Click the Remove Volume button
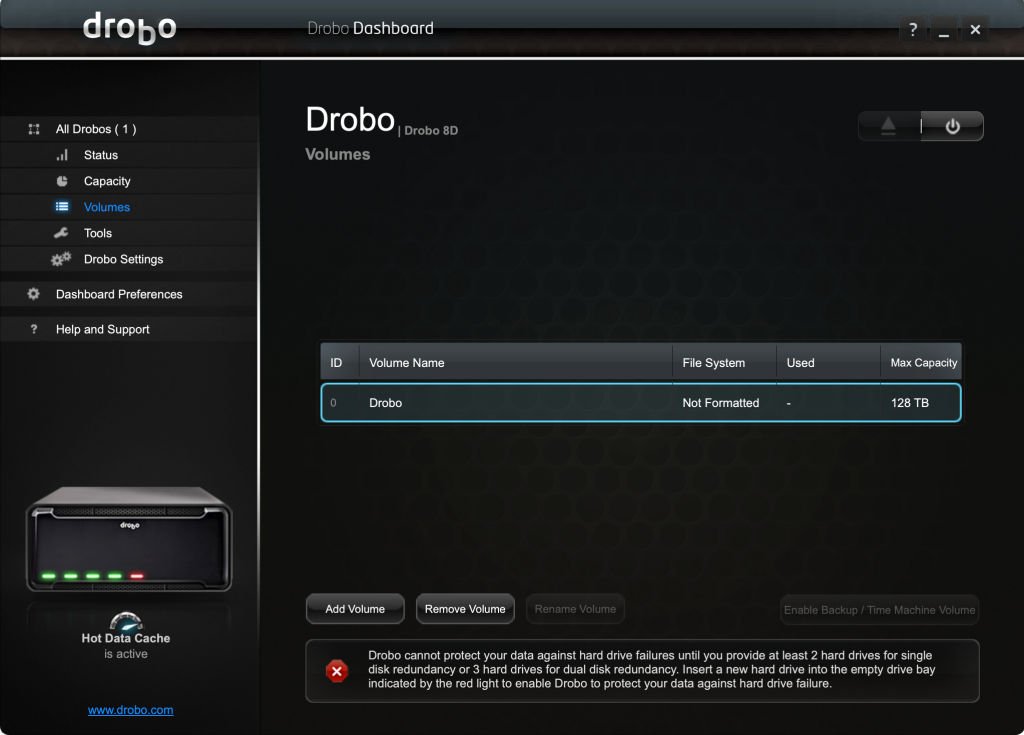This screenshot has height=735, width=1024. 465,609
